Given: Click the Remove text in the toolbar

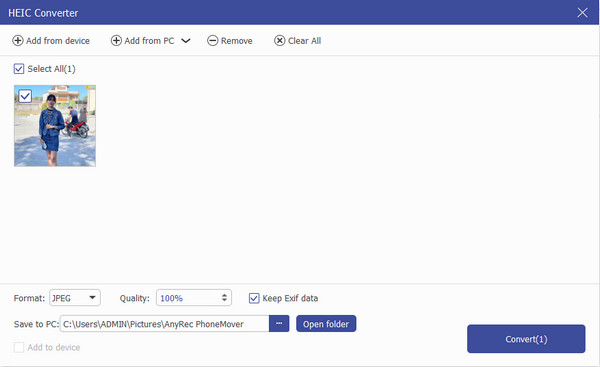Looking at the screenshot, I should pyautogui.click(x=236, y=41).
